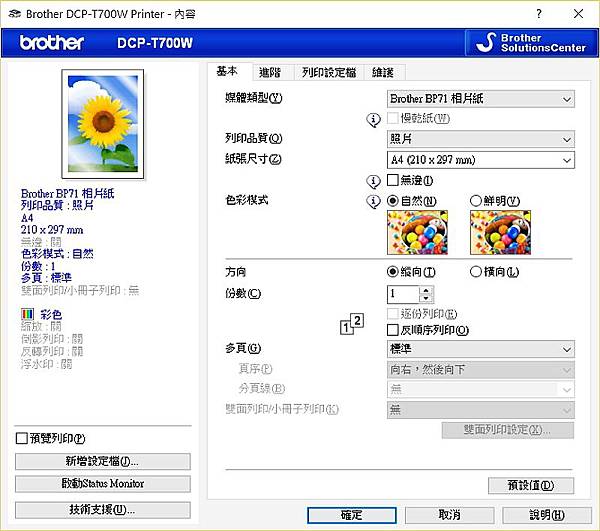Click the 自然 color sample image
This screenshot has width=600, height=531.
click(x=417, y=232)
